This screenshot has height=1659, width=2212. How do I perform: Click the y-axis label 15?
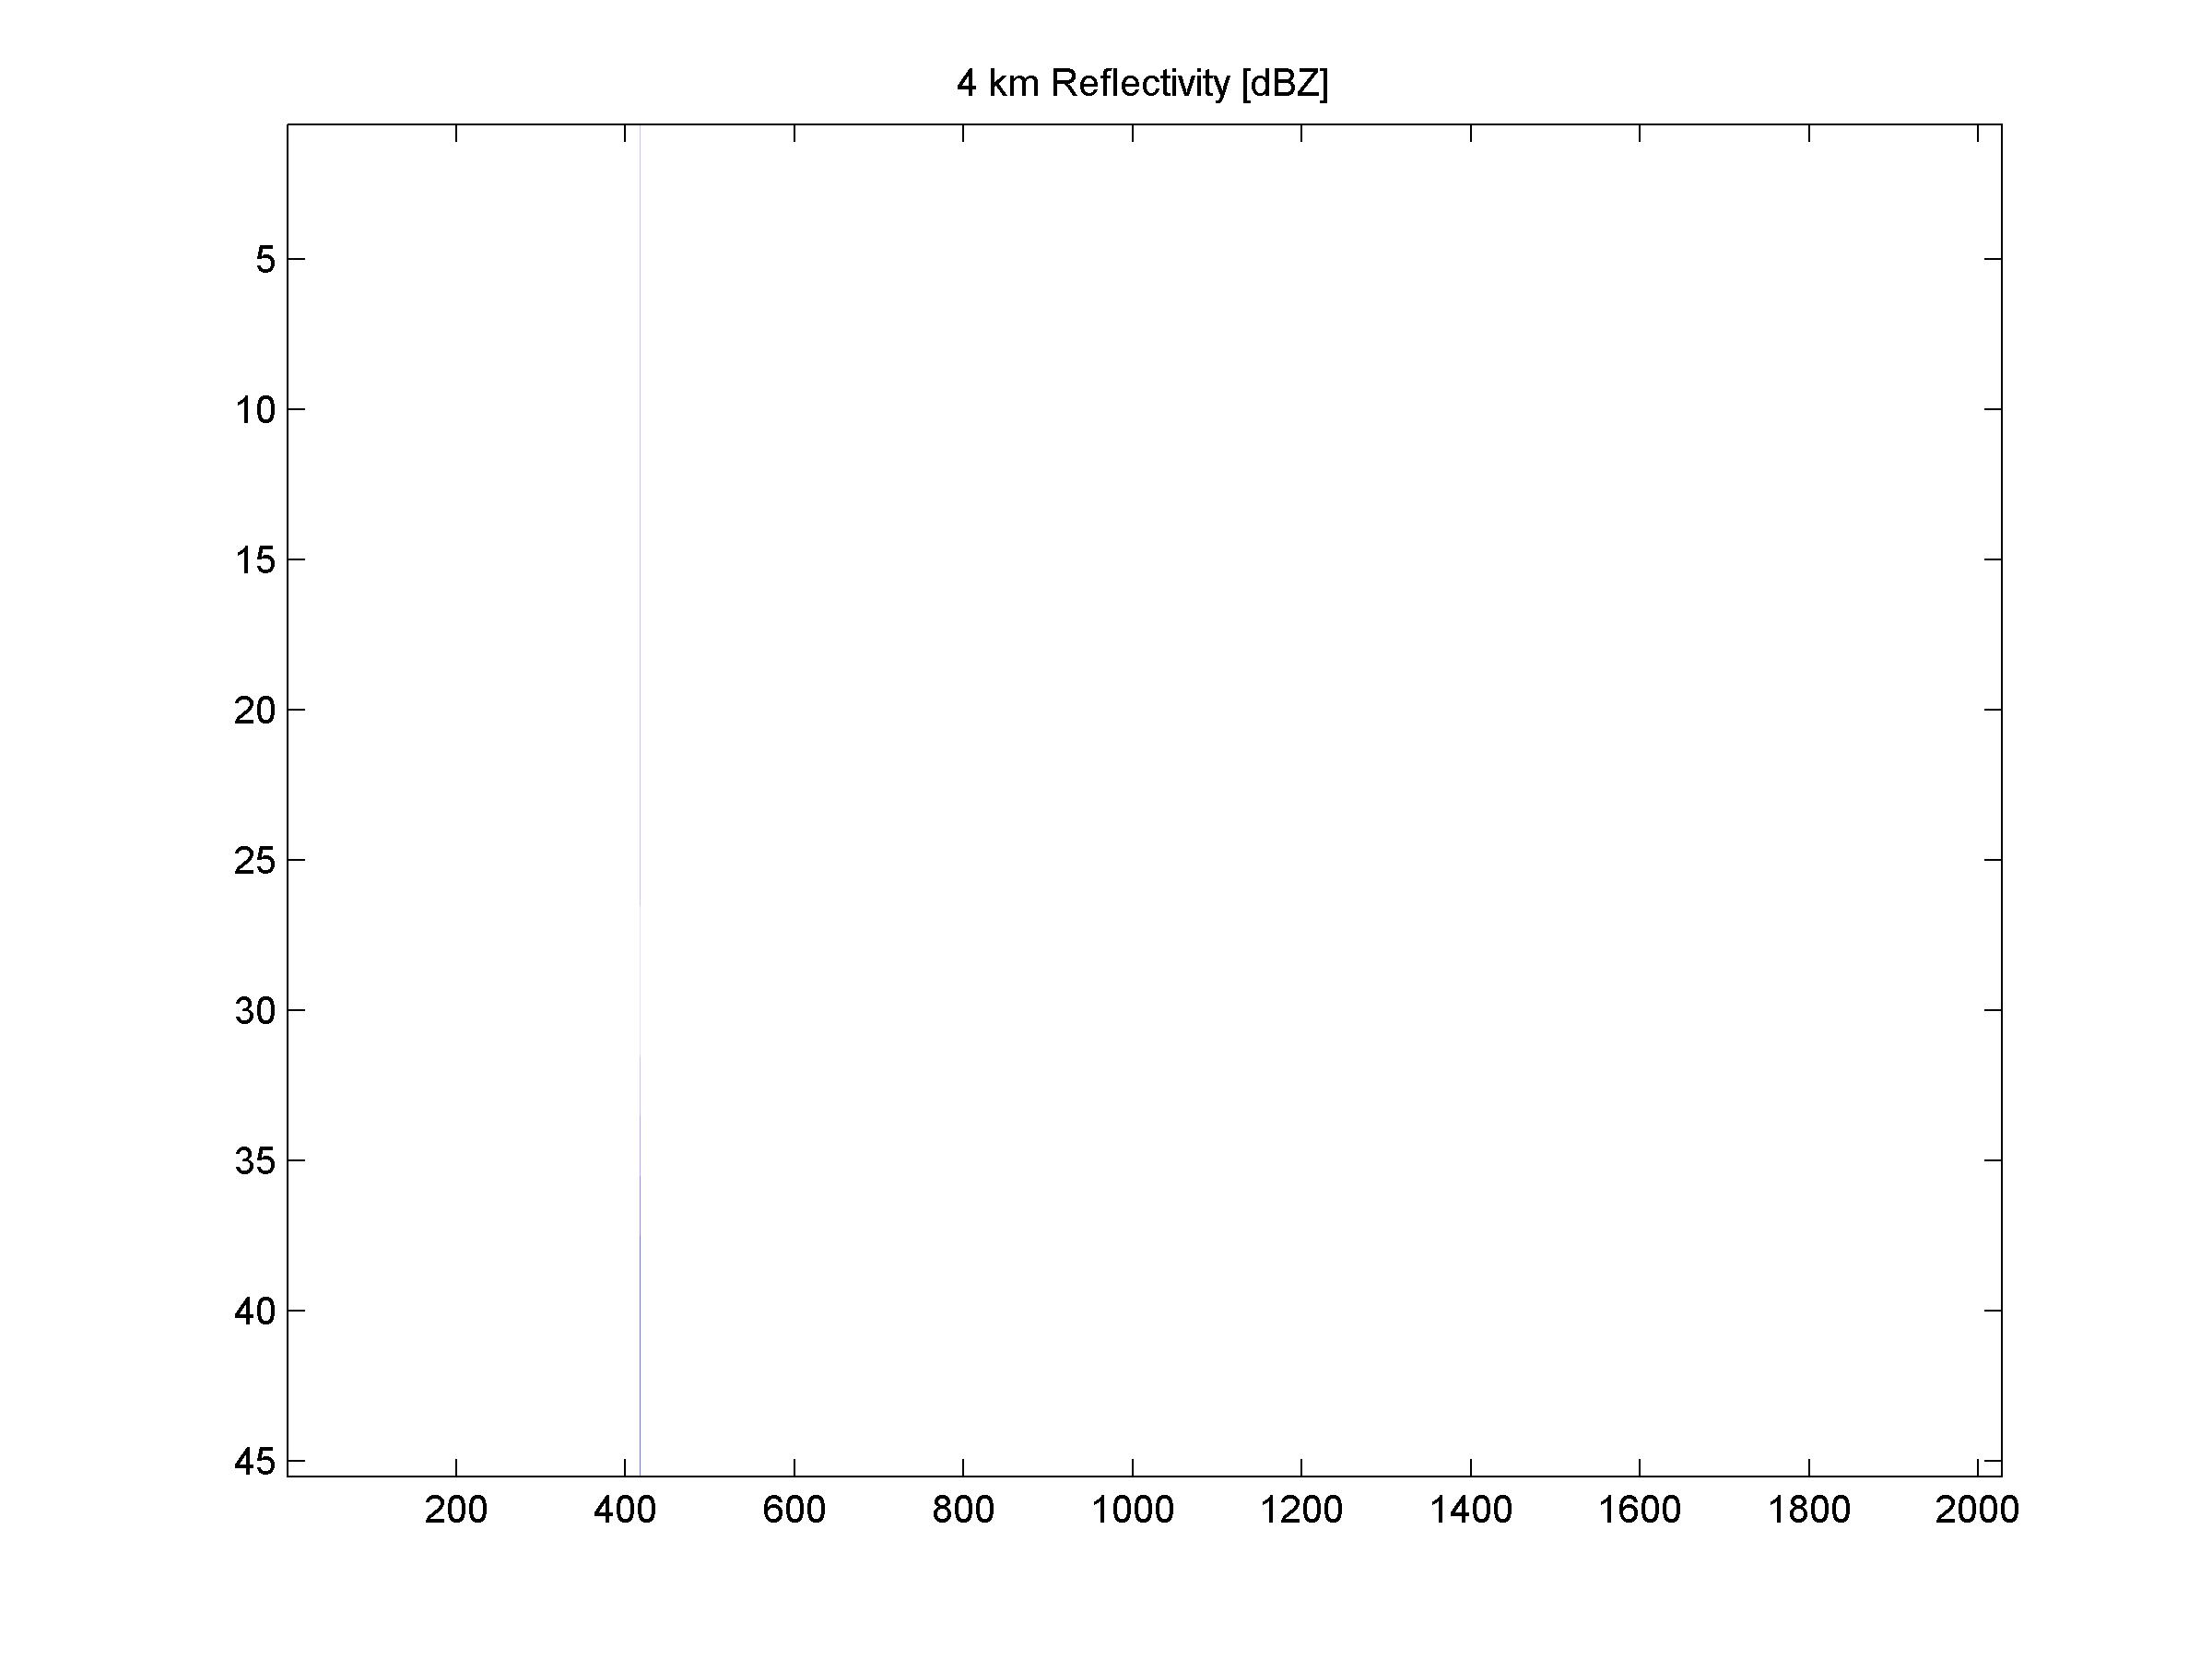(255, 560)
